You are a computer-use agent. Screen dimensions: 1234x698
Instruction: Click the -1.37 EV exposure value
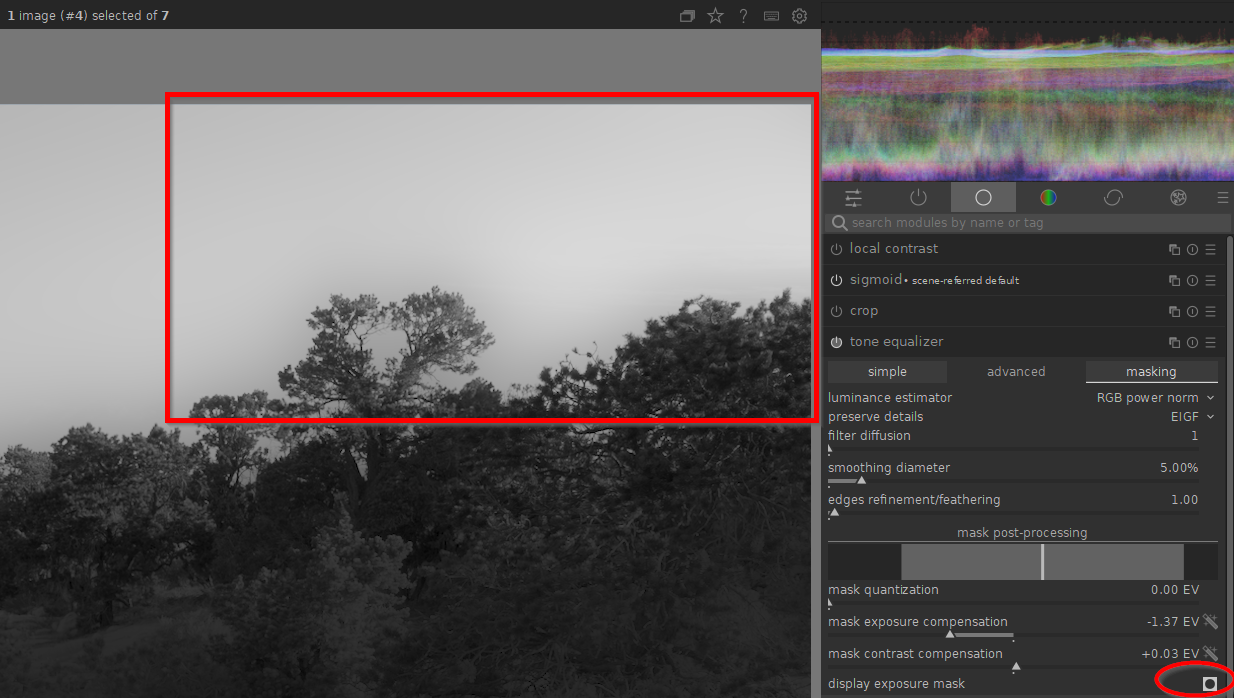tap(1173, 622)
